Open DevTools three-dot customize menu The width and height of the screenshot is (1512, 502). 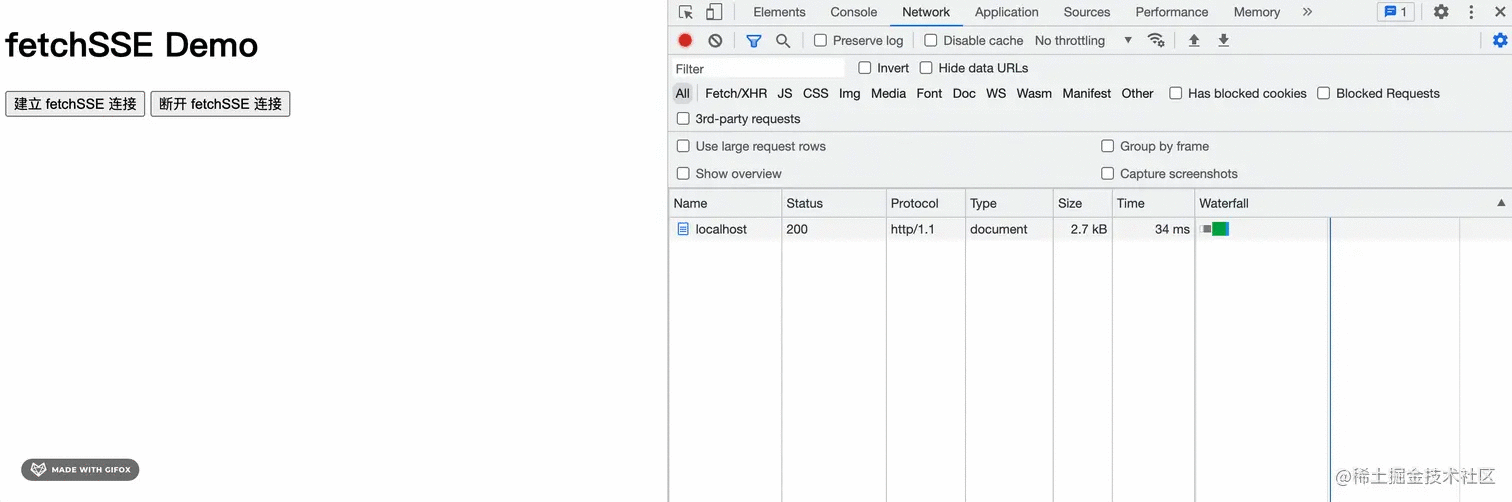(x=1471, y=12)
